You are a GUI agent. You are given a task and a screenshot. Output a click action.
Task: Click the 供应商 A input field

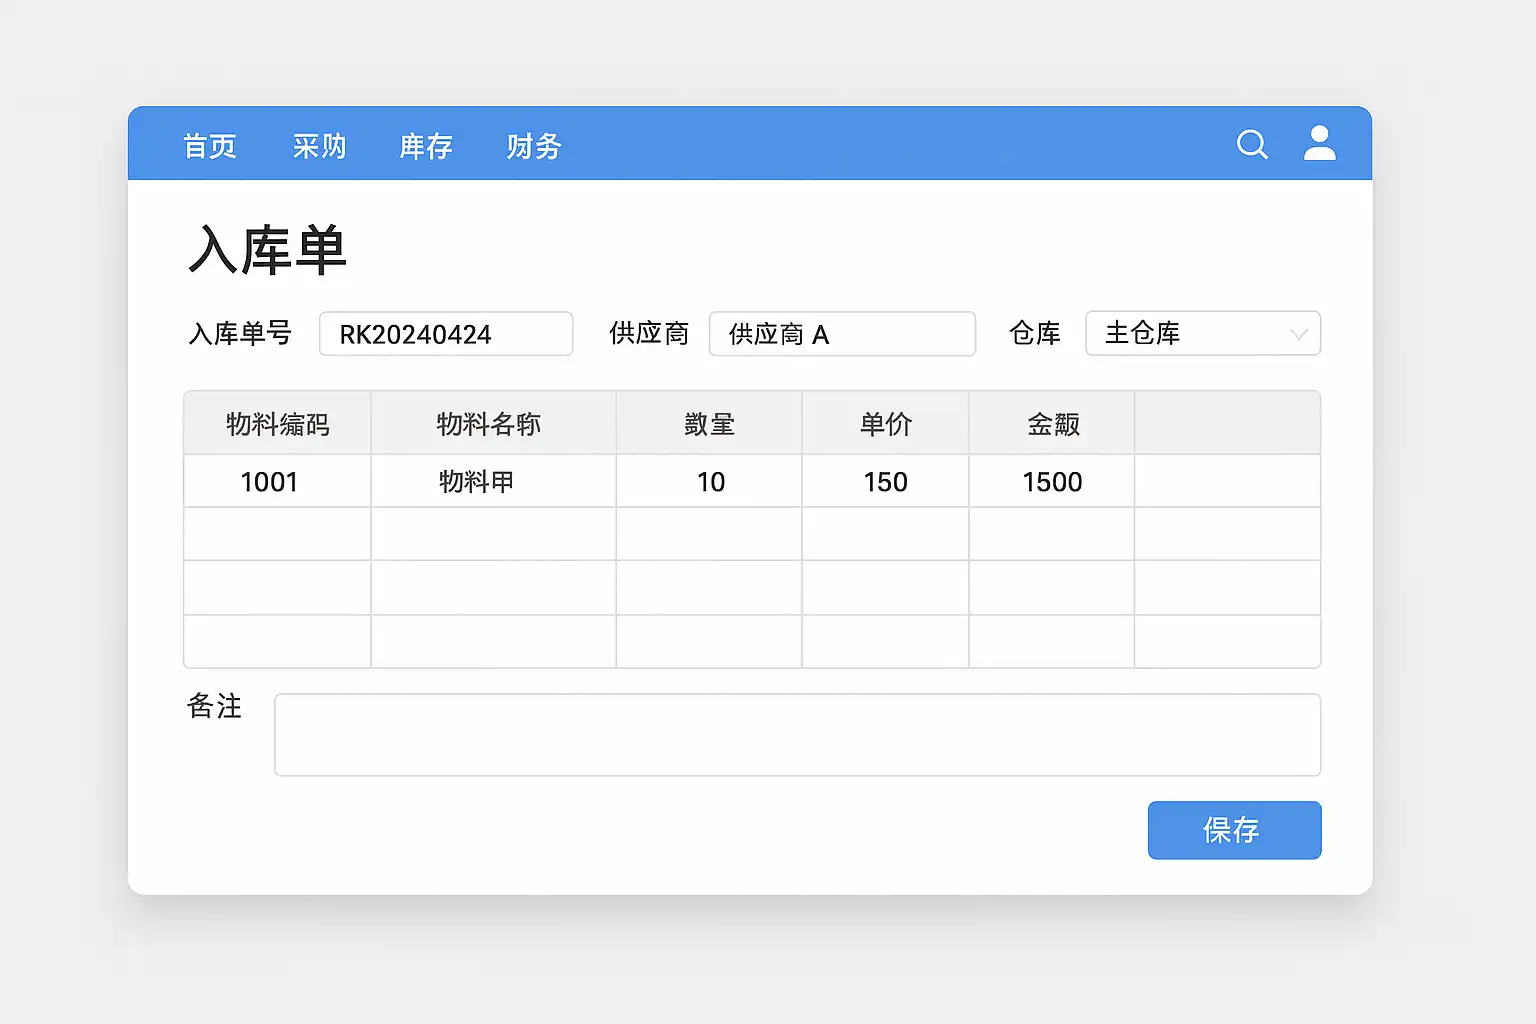(x=842, y=334)
